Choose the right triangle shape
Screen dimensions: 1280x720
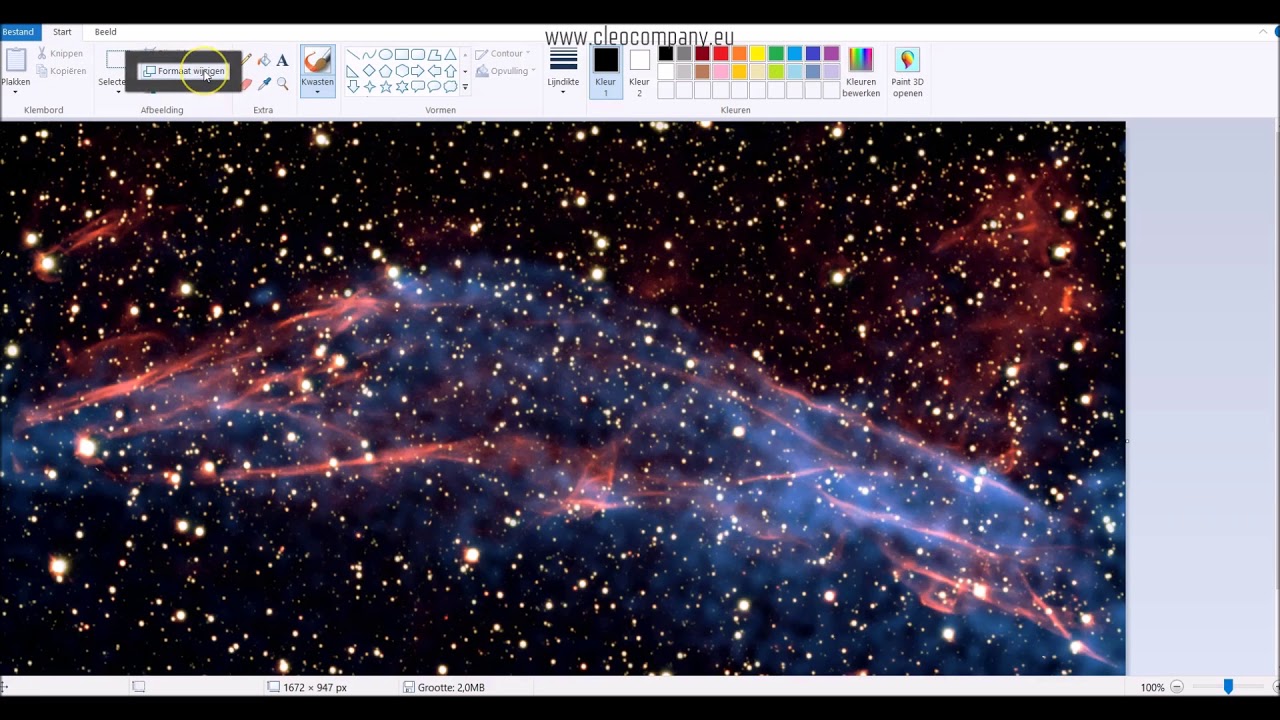click(x=353, y=71)
